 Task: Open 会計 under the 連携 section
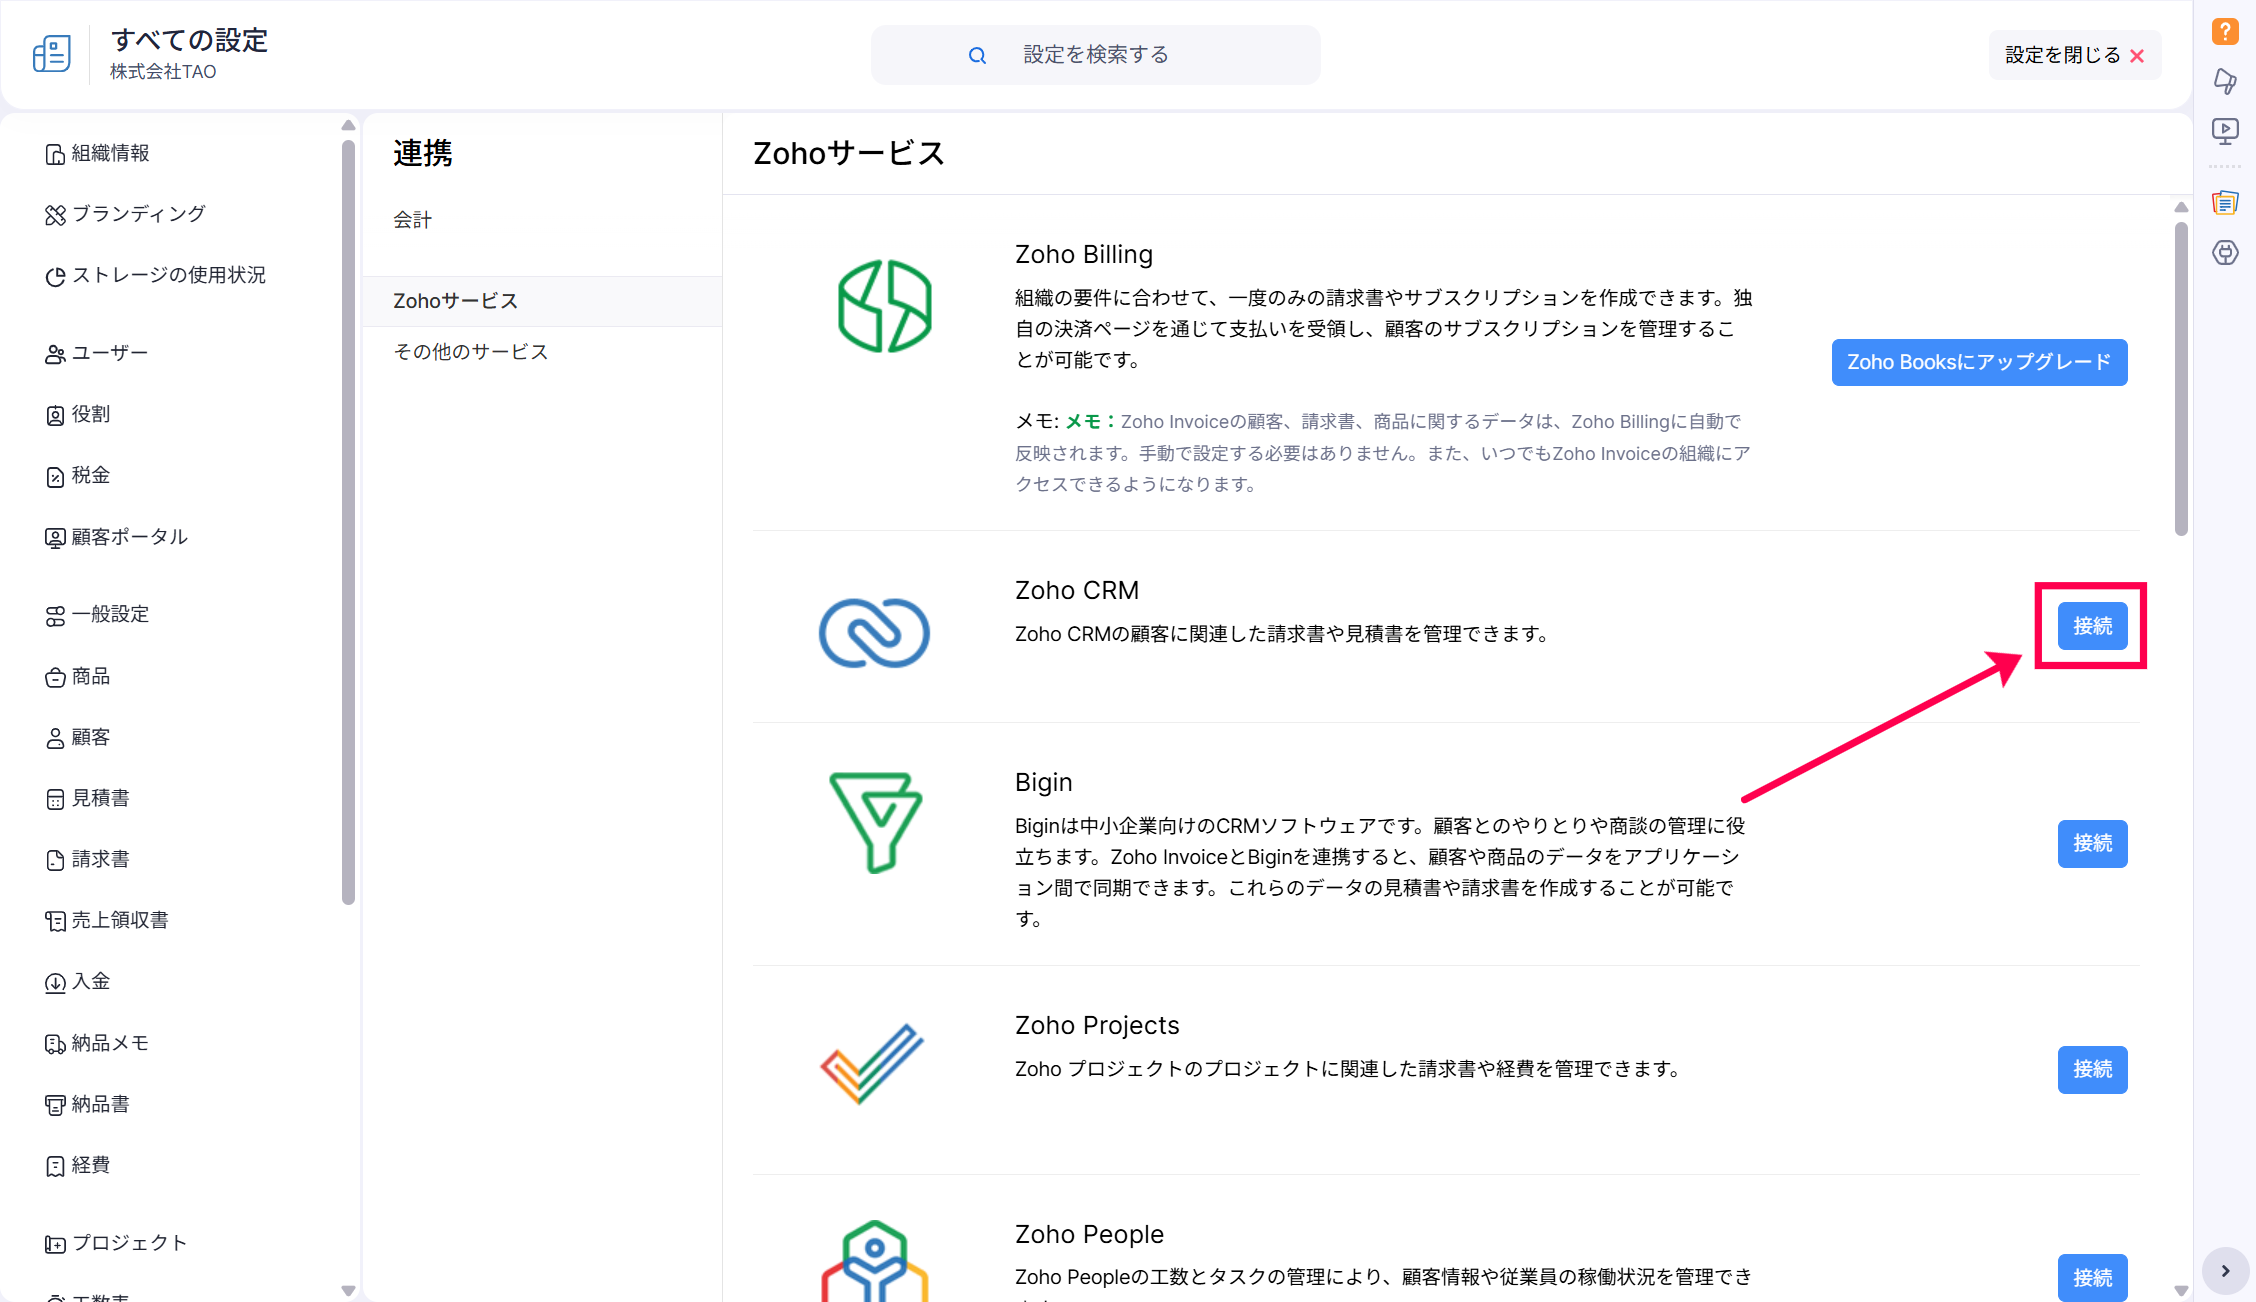(412, 220)
